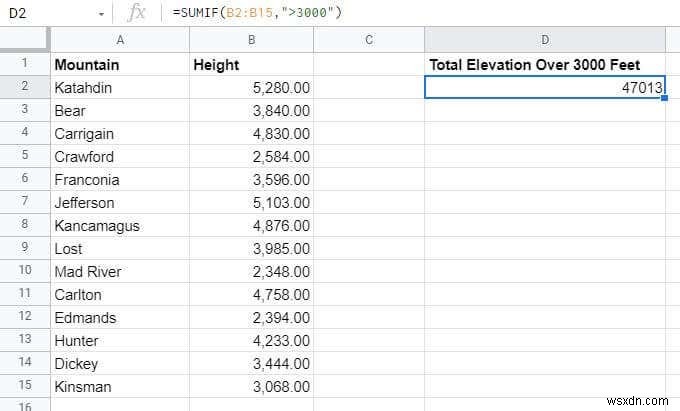This screenshot has height=411, width=680.
Task: Click height value 2,394.00
Action: 252,317
